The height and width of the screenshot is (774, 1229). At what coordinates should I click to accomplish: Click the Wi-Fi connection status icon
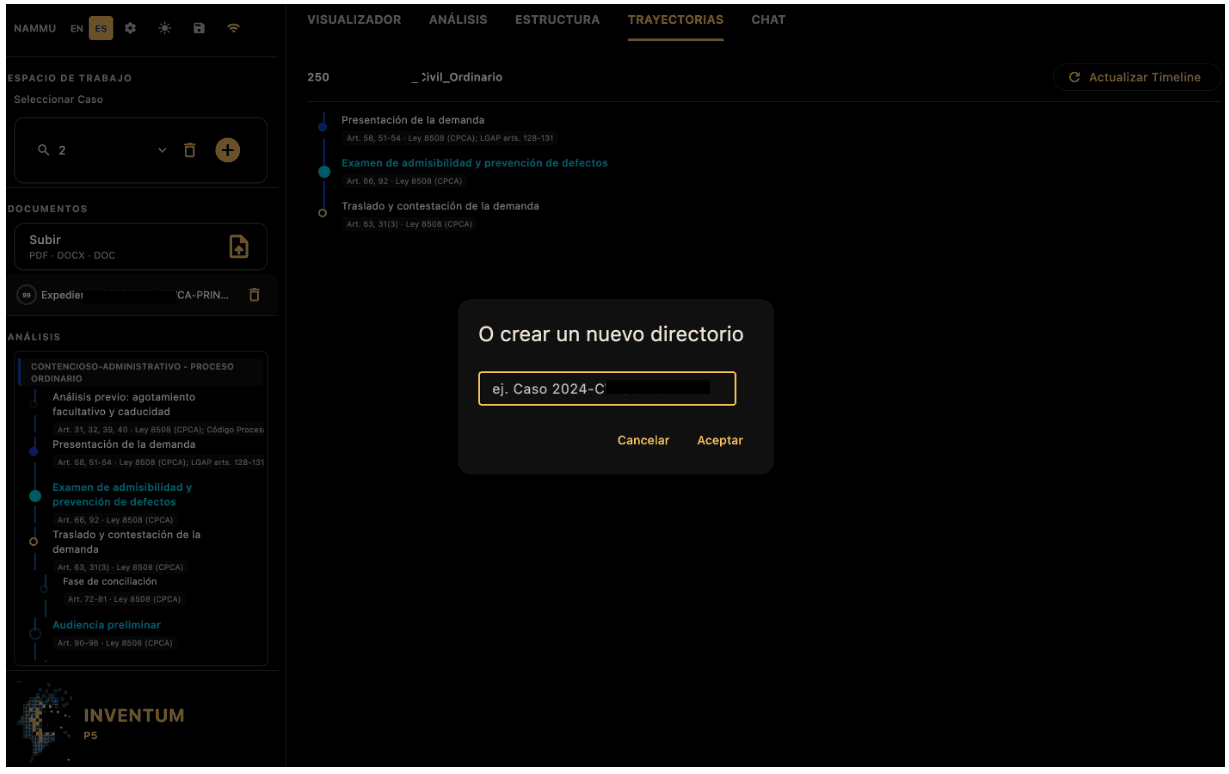233,28
